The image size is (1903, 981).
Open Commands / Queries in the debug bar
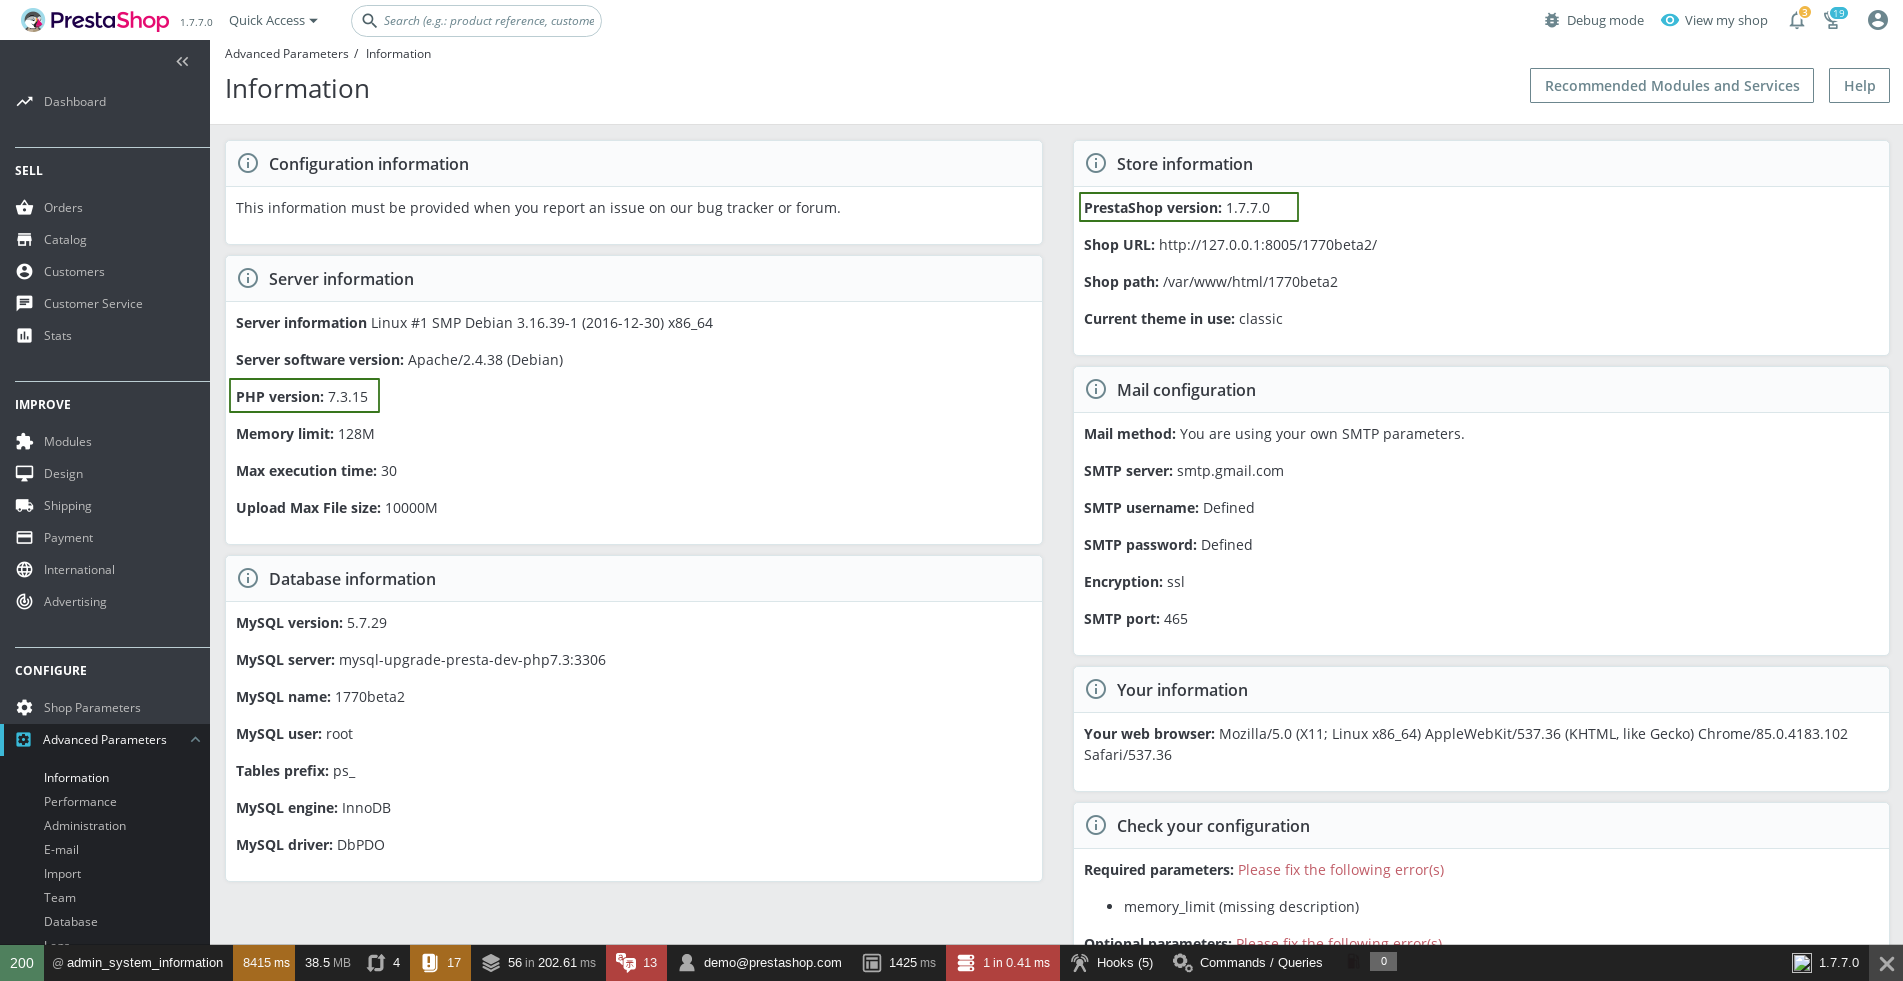1248,963
